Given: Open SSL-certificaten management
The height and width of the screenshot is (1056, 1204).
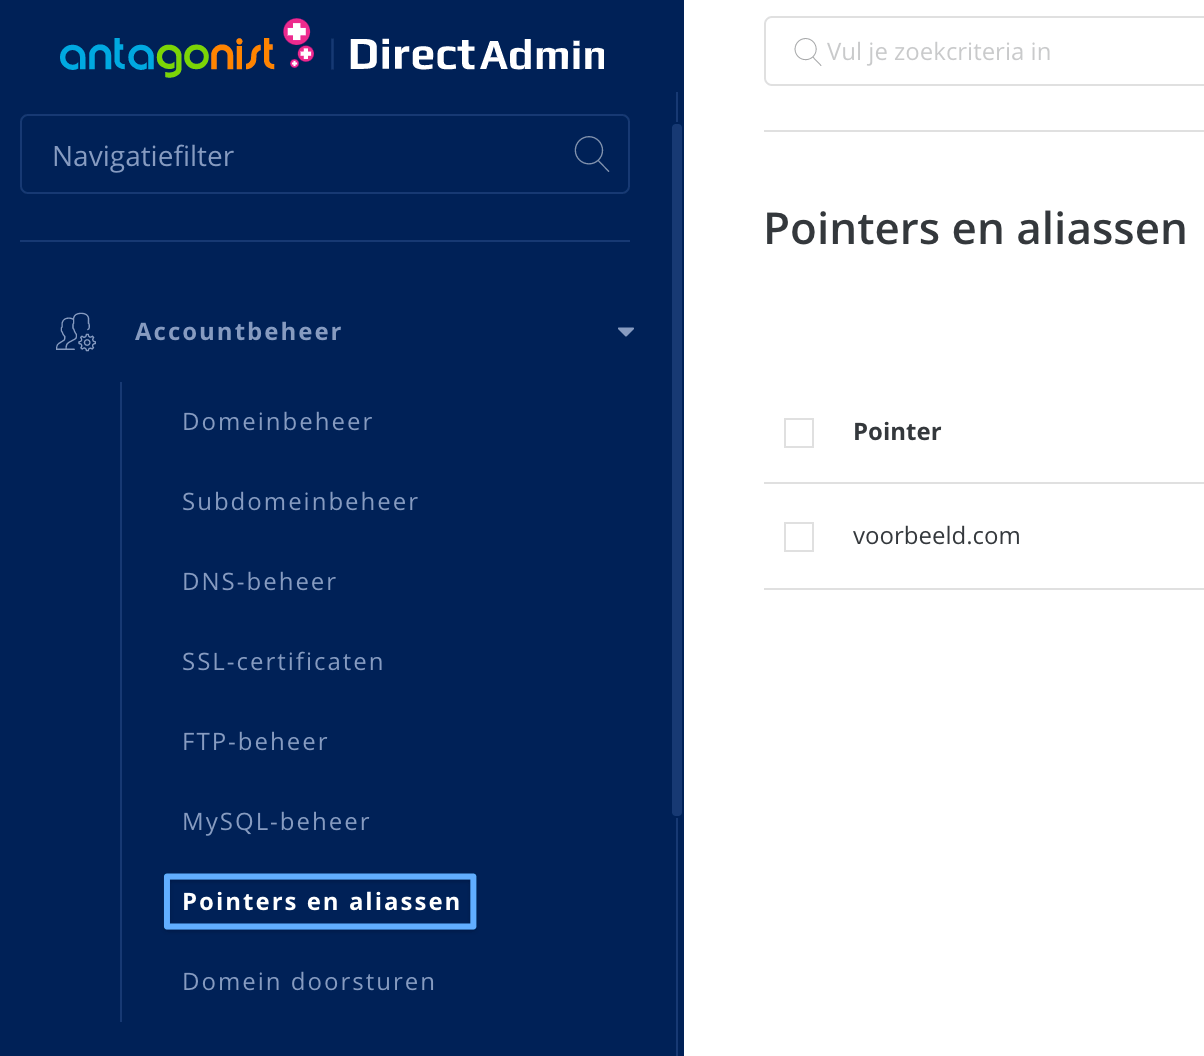Looking at the screenshot, I should coord(283,661).
